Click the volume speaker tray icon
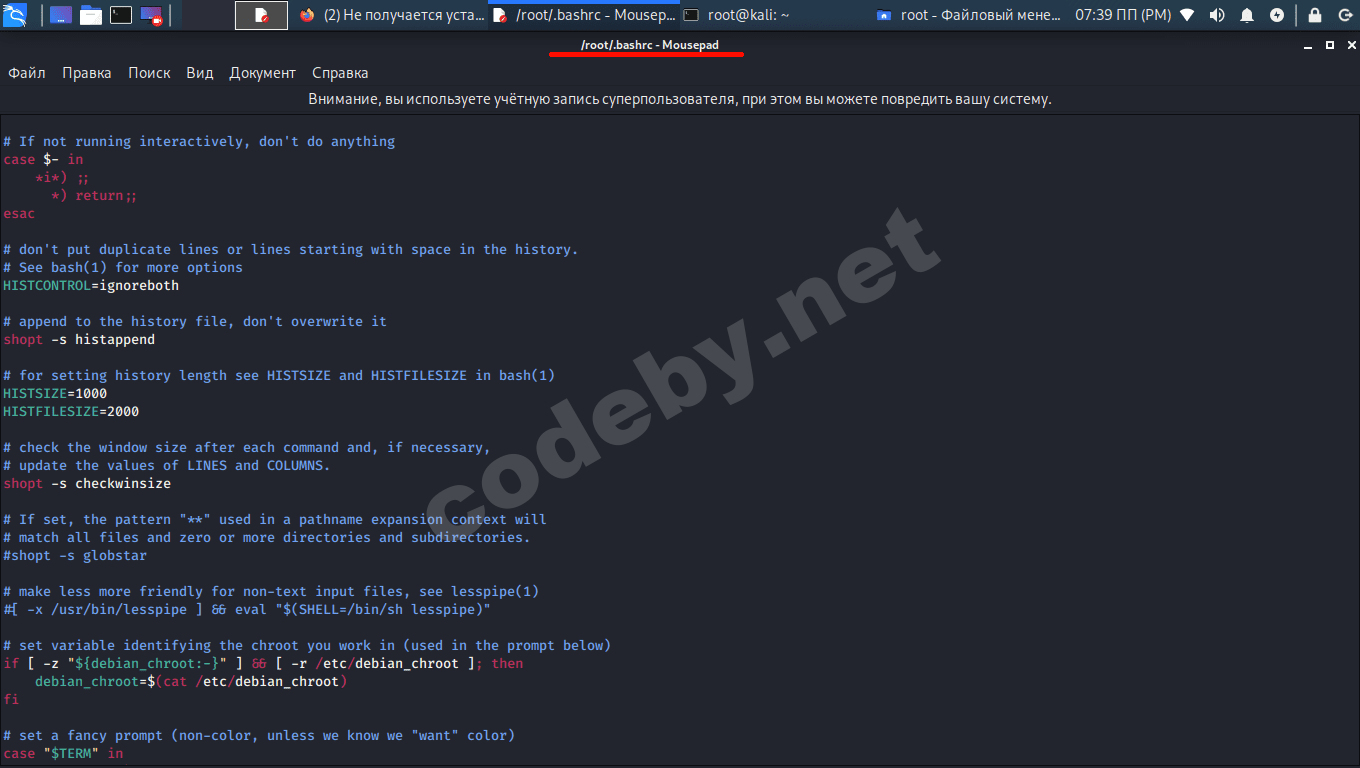 pos(1217,15)
